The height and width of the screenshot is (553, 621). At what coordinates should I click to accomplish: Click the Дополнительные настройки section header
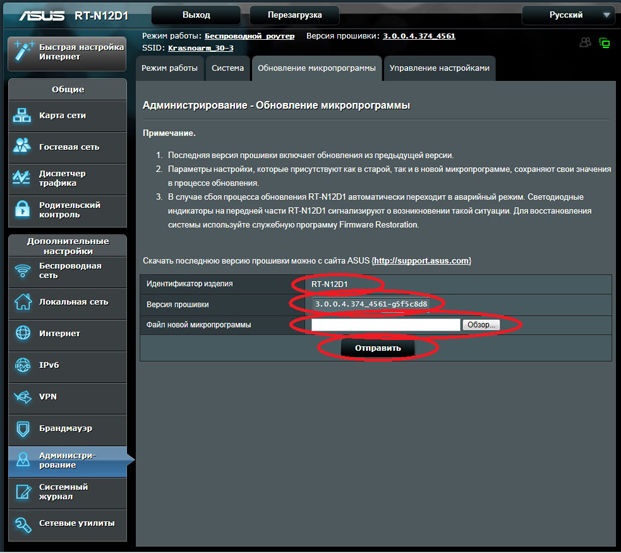(68, 246)
